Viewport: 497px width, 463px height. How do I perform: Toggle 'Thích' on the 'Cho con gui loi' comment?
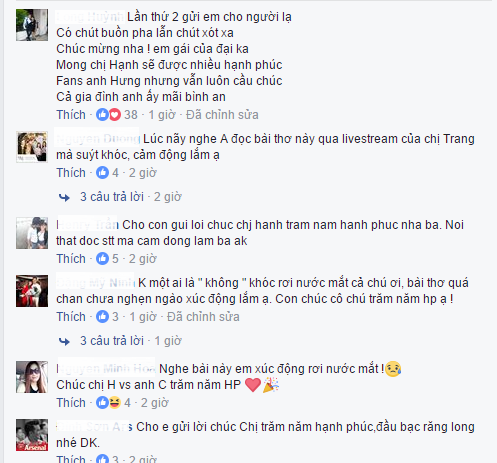pyautogui.click(x=71, y=259)
